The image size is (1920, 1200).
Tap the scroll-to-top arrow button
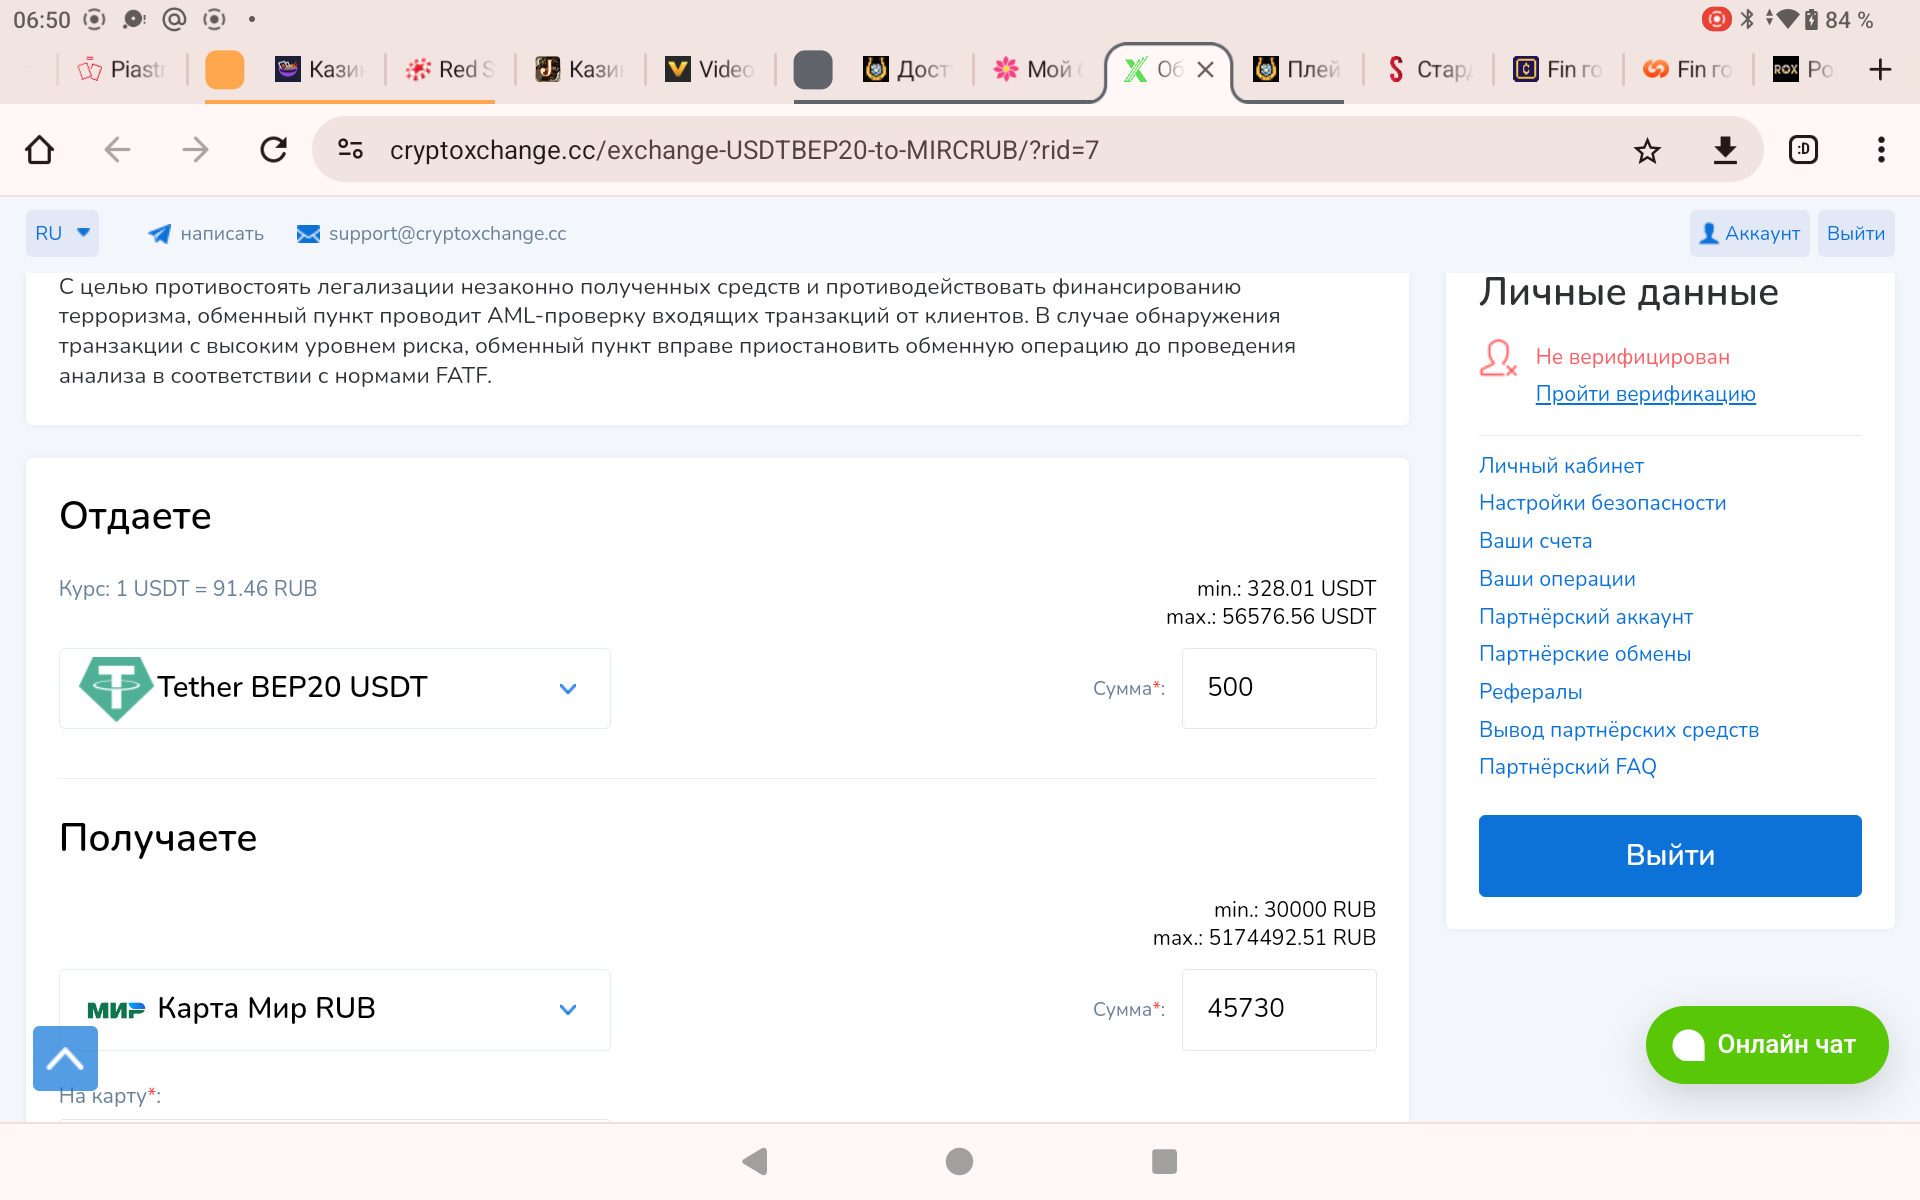(65, 1057)
